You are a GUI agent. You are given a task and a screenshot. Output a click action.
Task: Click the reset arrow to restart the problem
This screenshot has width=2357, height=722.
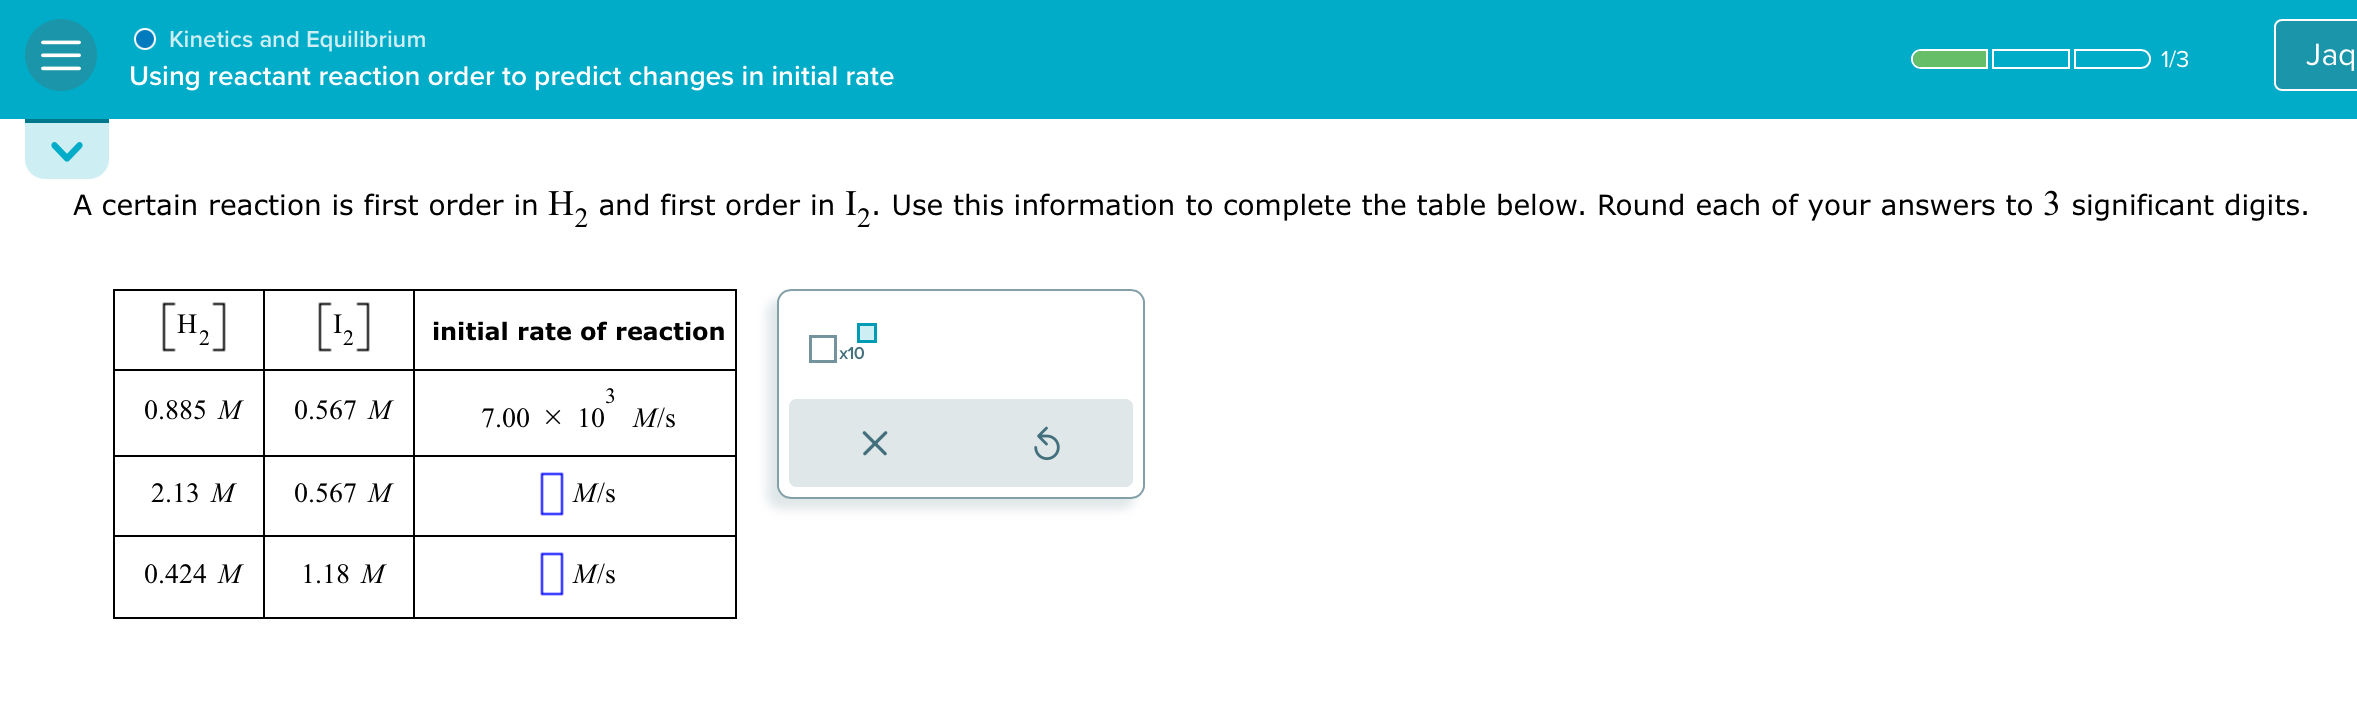coord(1048,442)
